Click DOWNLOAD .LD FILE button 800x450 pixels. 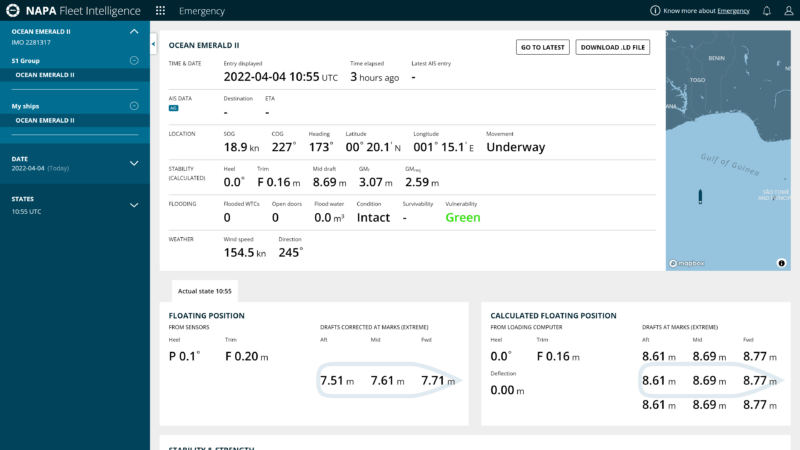pyautogui.click(x=612, y=47)
